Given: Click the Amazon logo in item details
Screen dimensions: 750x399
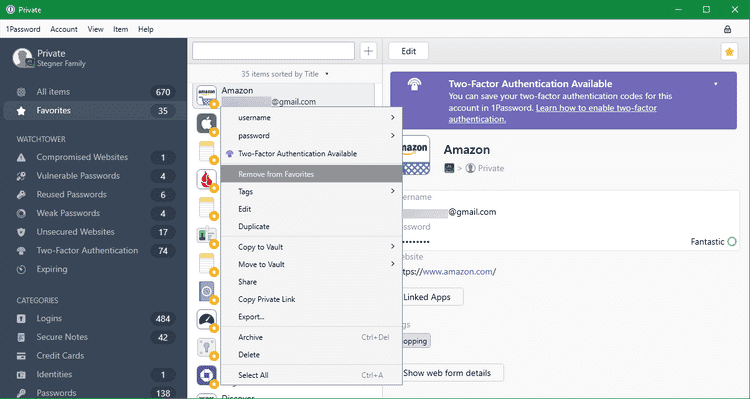Looking at the screenshot, I should (415, 155).
